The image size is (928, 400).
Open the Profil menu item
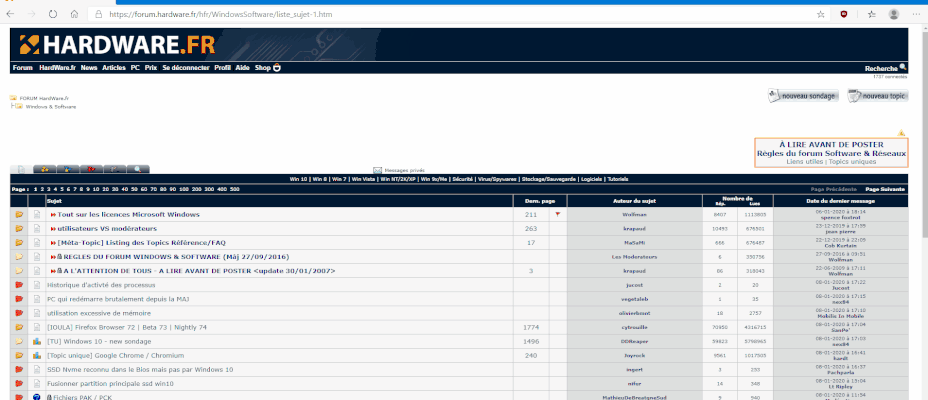223,68
